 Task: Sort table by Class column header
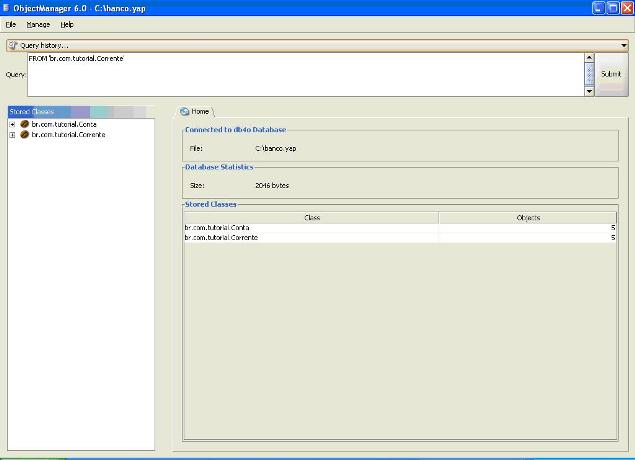point(311,217)
